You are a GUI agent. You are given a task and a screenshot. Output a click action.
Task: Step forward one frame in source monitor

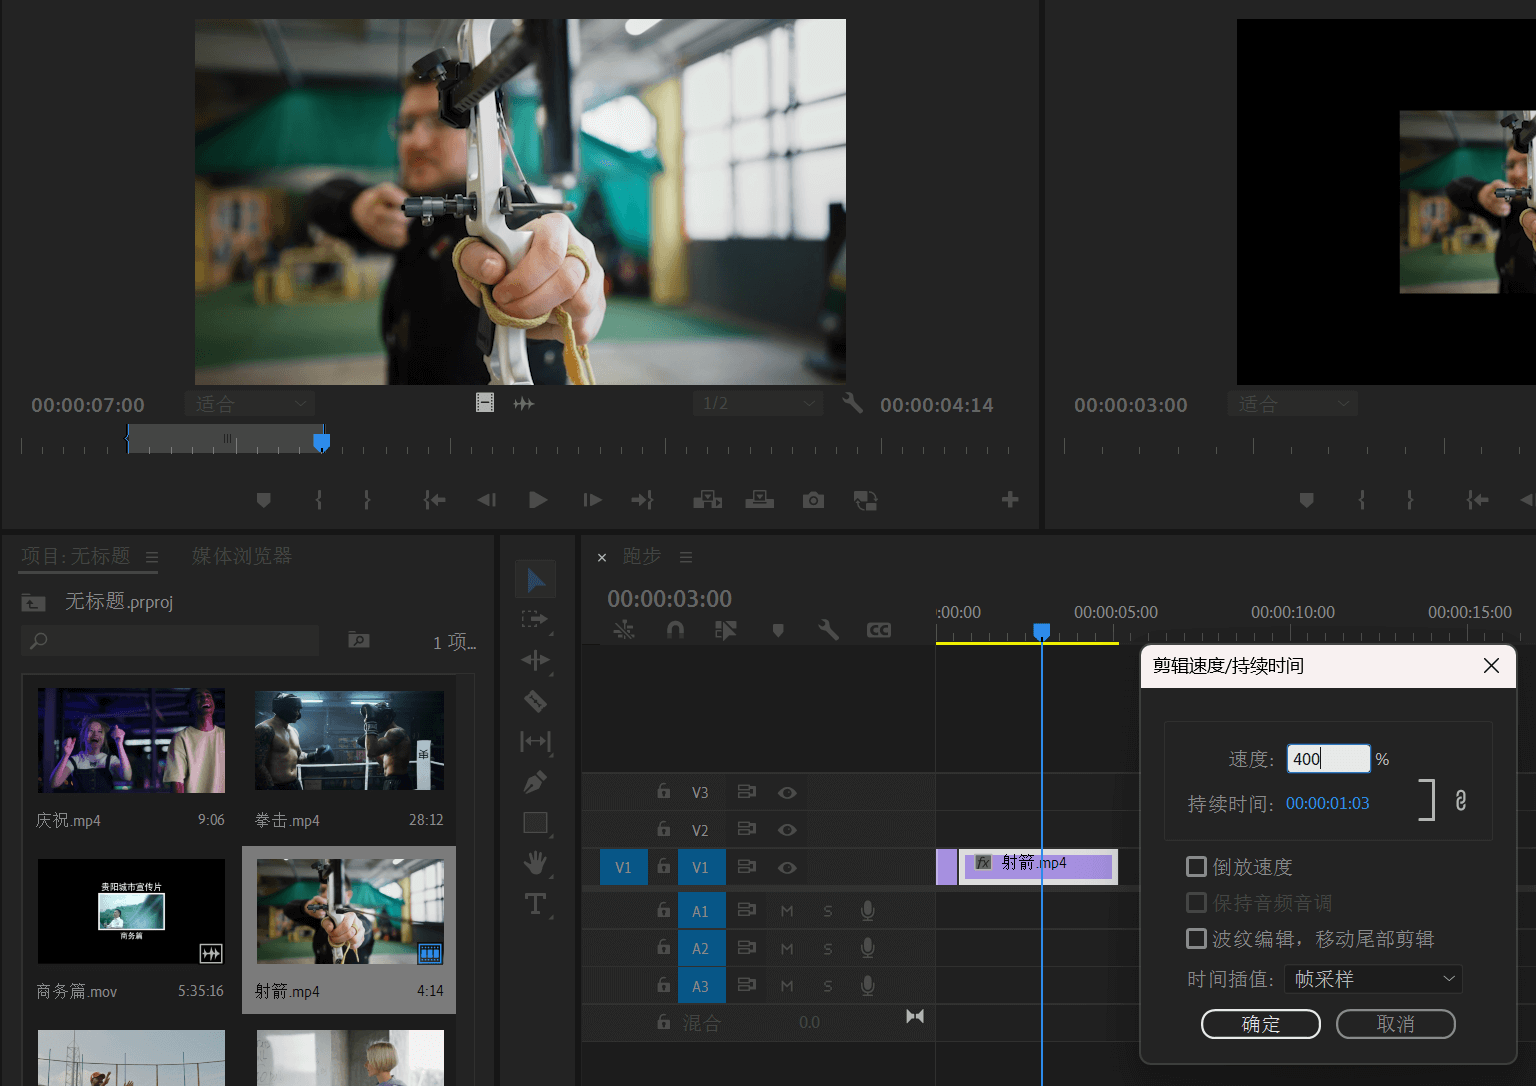coord(592,500)
